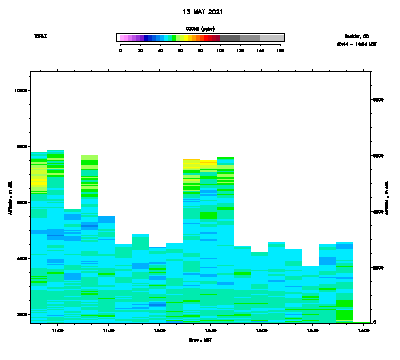This screenshot has height=360, width=400.
Task: Click the yellow patch in the first data column
Action: tap(39, 180)
